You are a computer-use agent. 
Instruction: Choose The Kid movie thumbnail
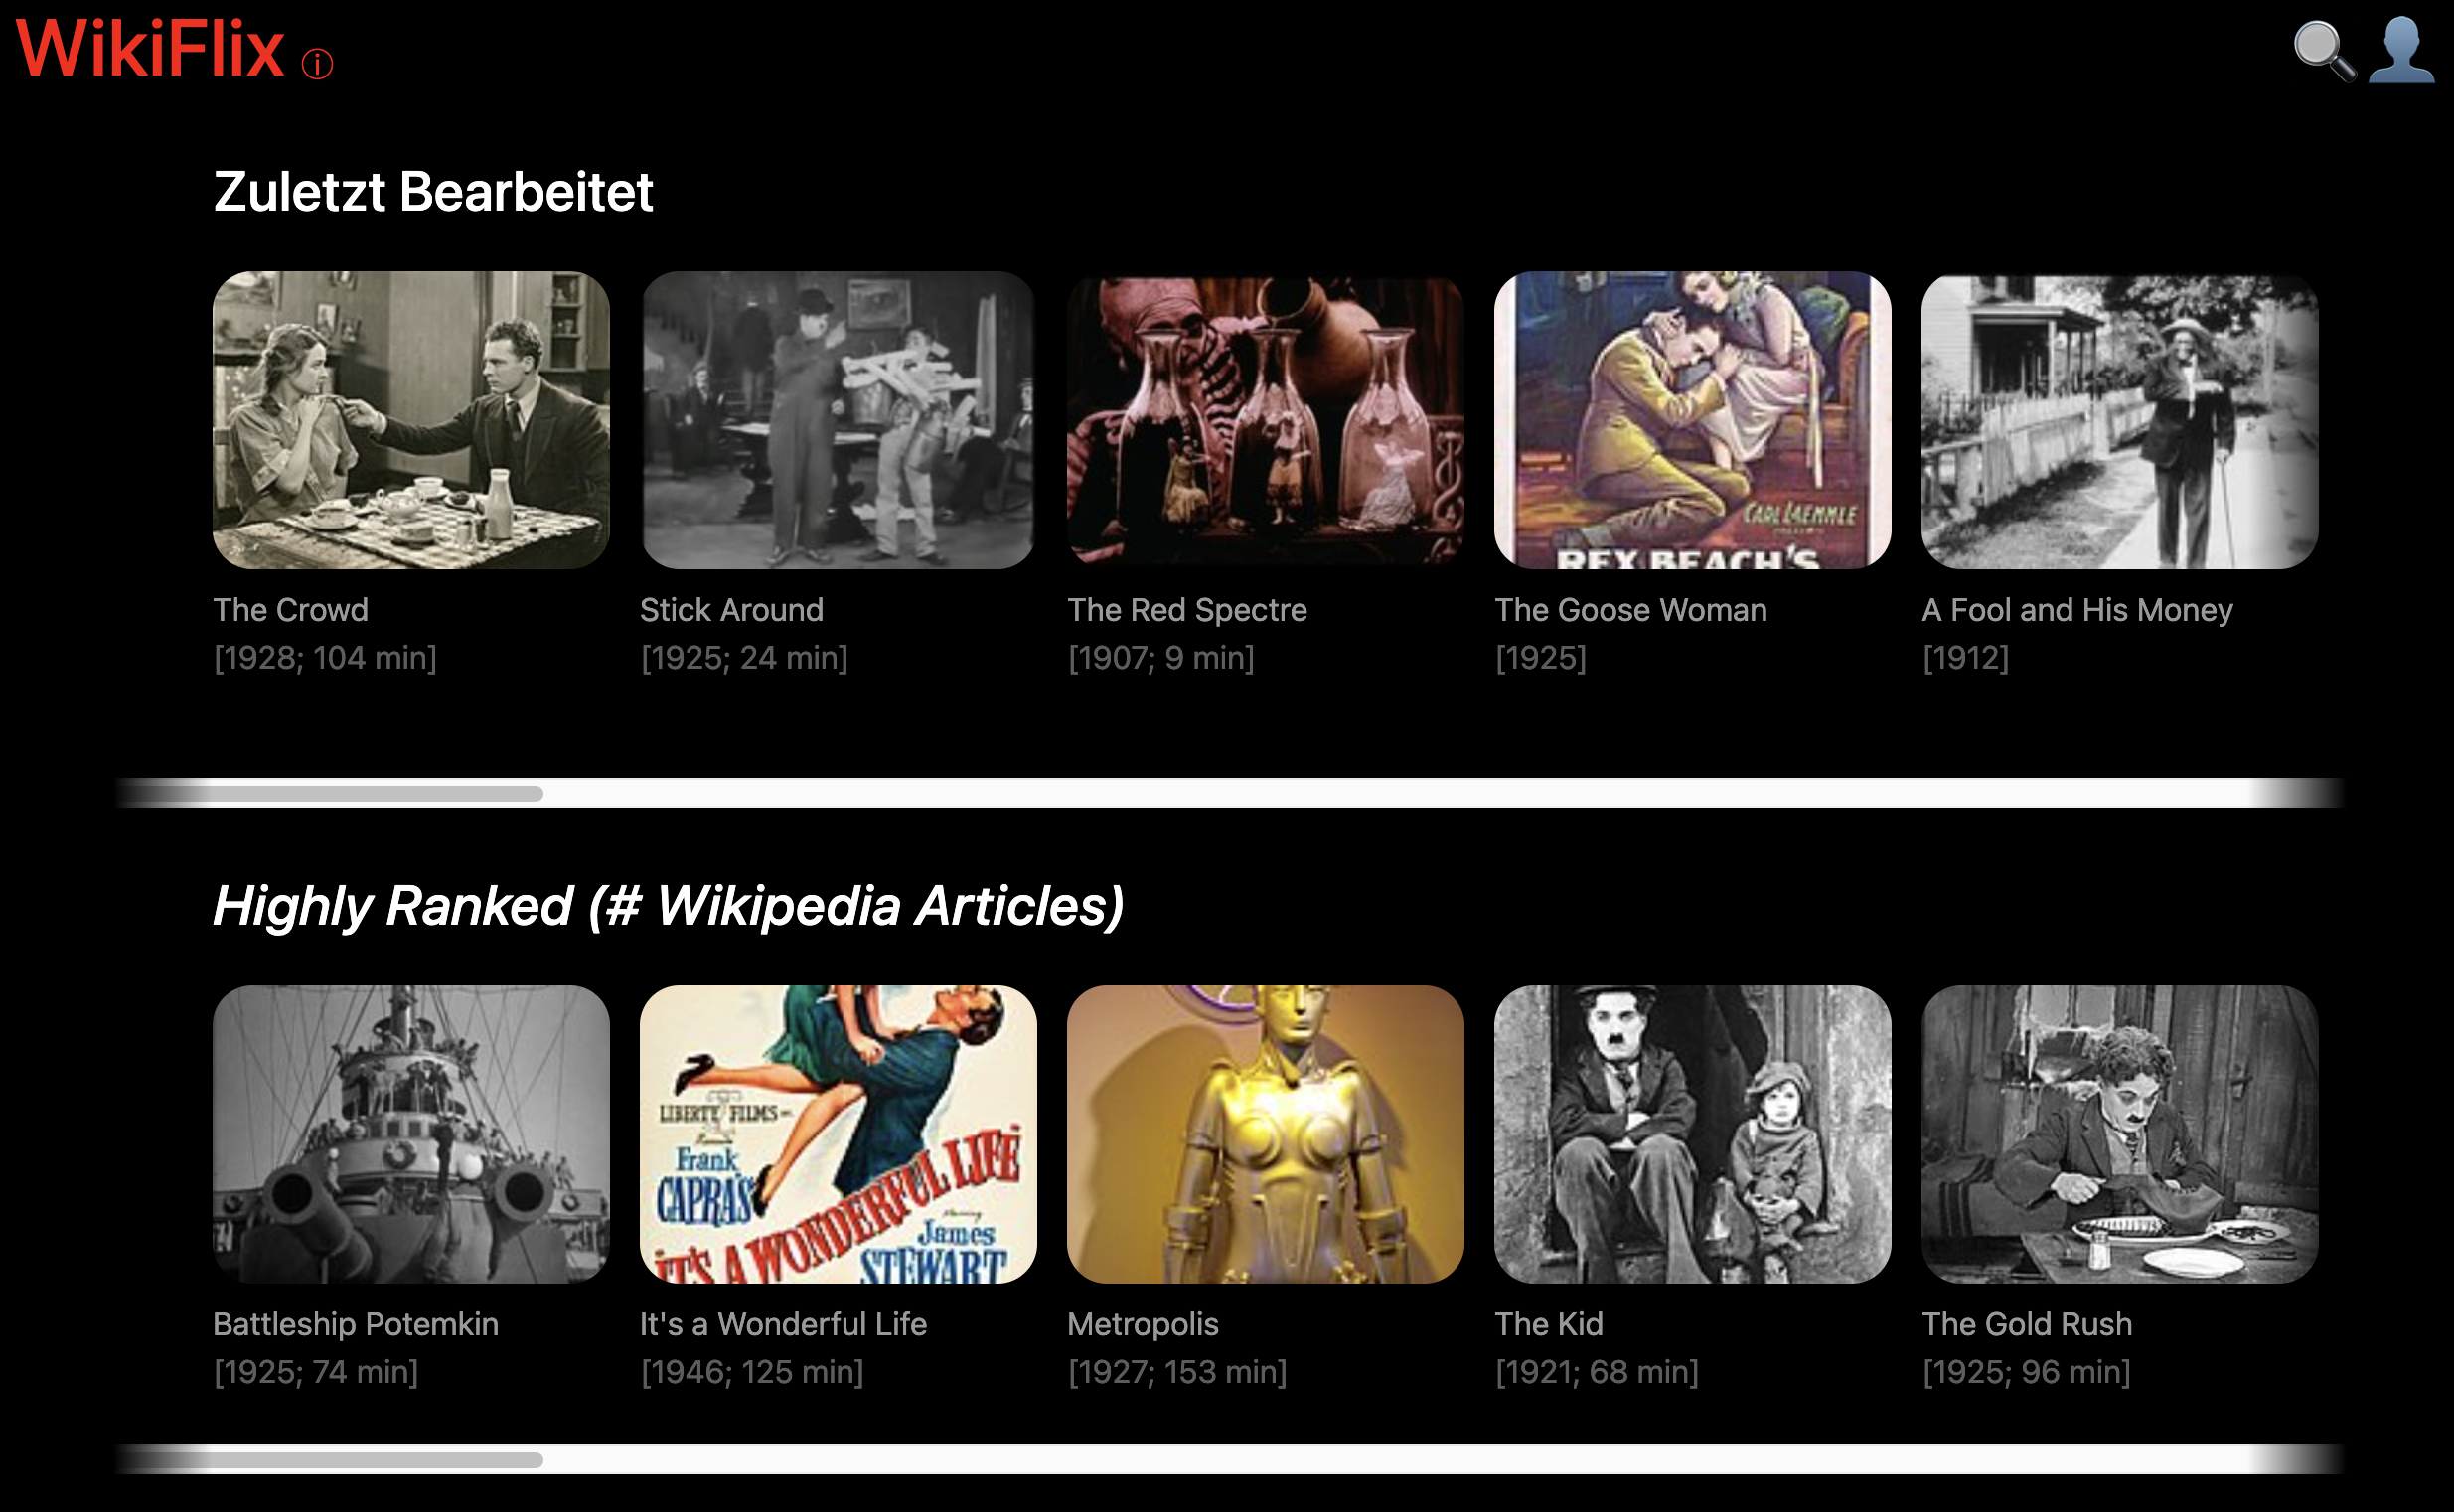point(1692,1134)
